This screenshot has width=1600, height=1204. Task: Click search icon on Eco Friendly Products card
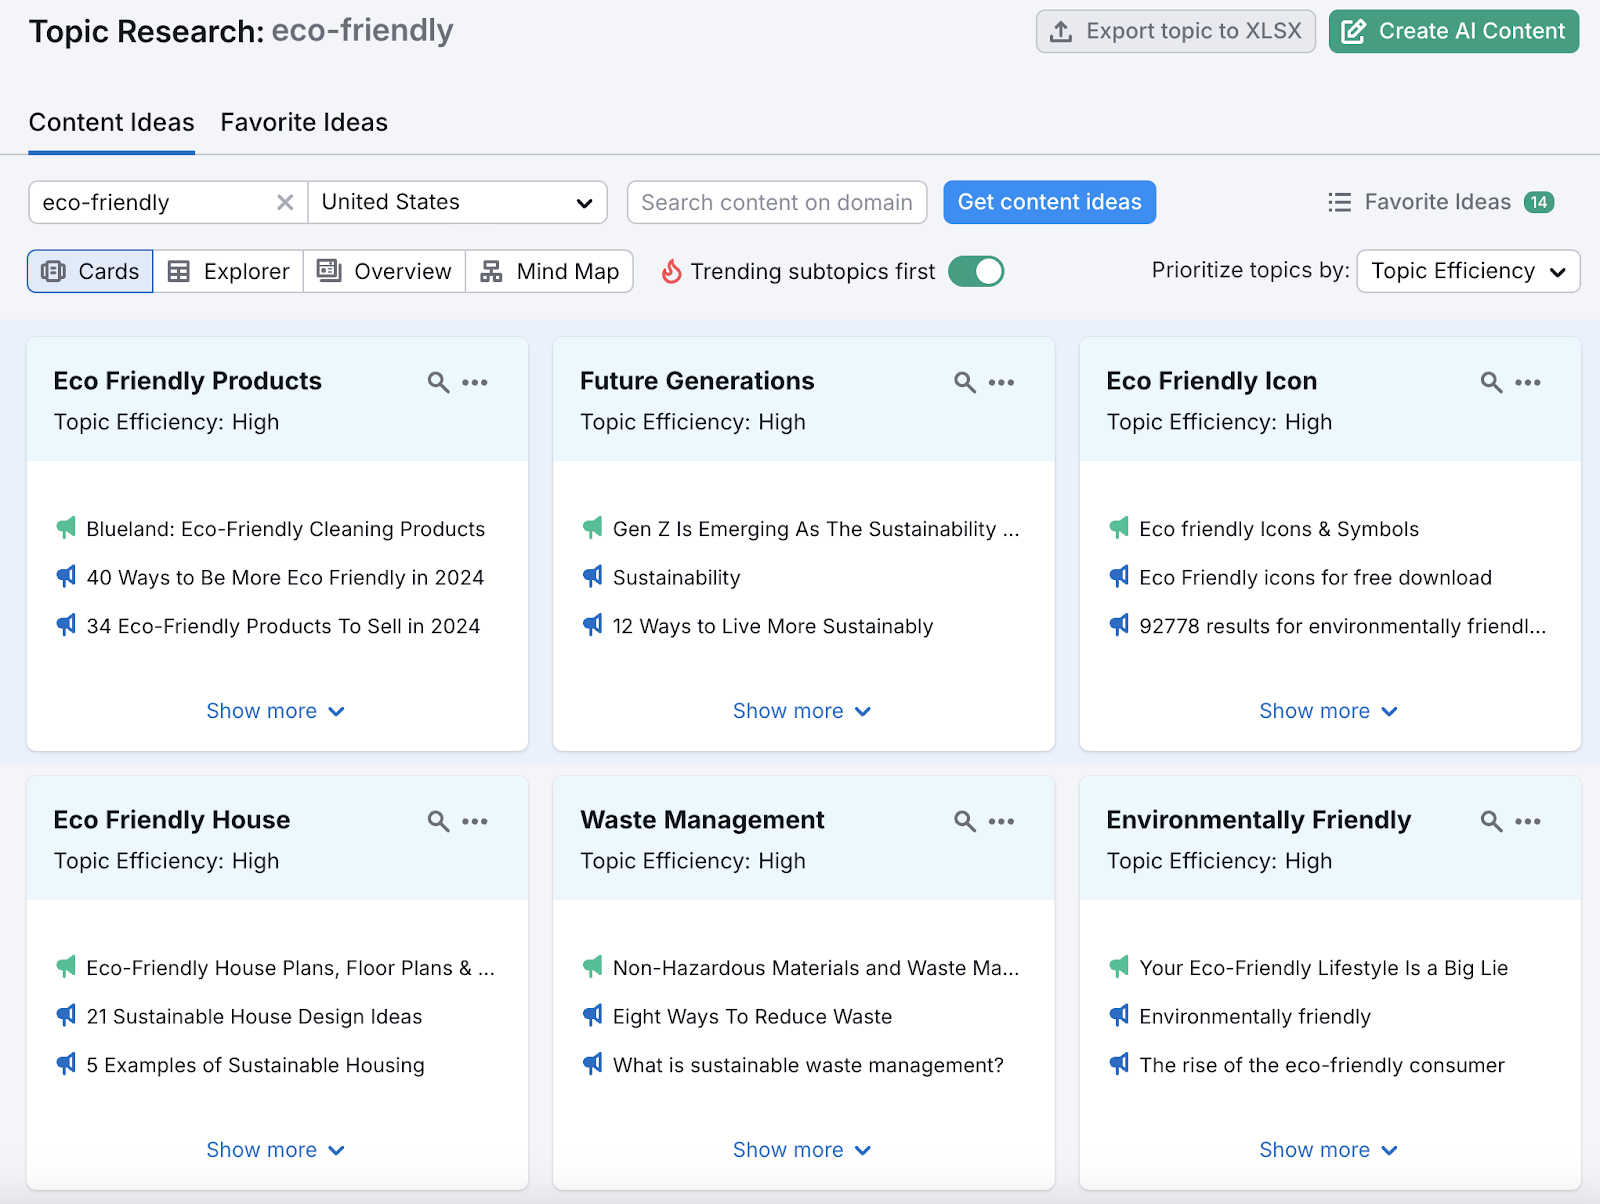pyautogui.click(x=438, y=382)
